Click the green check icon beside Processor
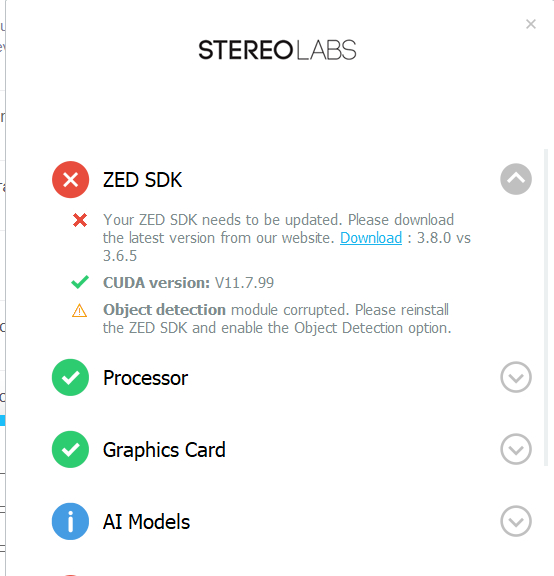Screen dimensions: 554x576 [x=71, y=377]
